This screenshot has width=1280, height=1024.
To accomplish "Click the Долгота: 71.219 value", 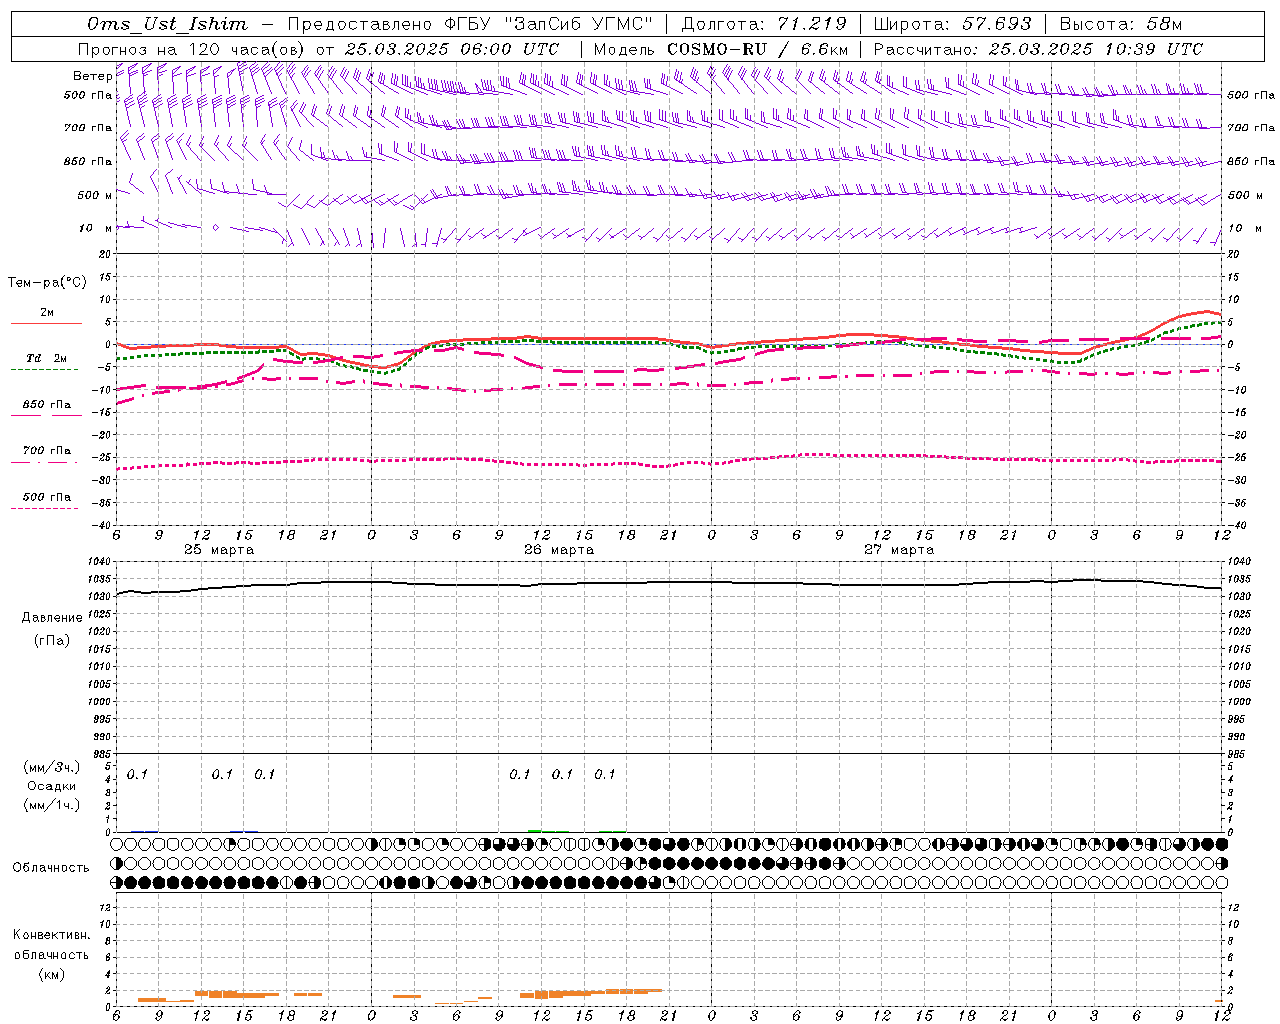I will tap(764, 24).
